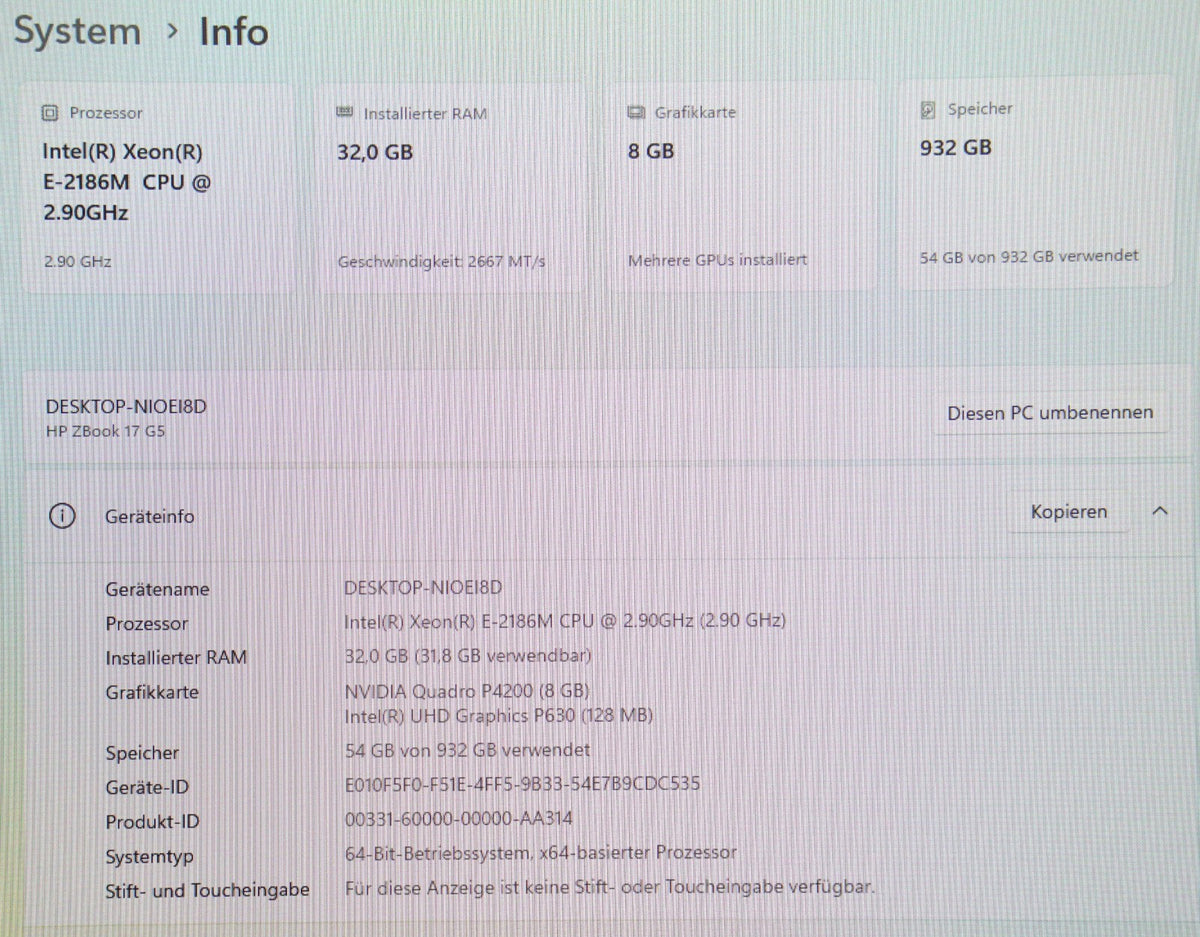Click text '54 GB von 932 GB verwendet' in Speicher card
The width and height of the screenshot is (1200, 937).
click(1029, 256)
